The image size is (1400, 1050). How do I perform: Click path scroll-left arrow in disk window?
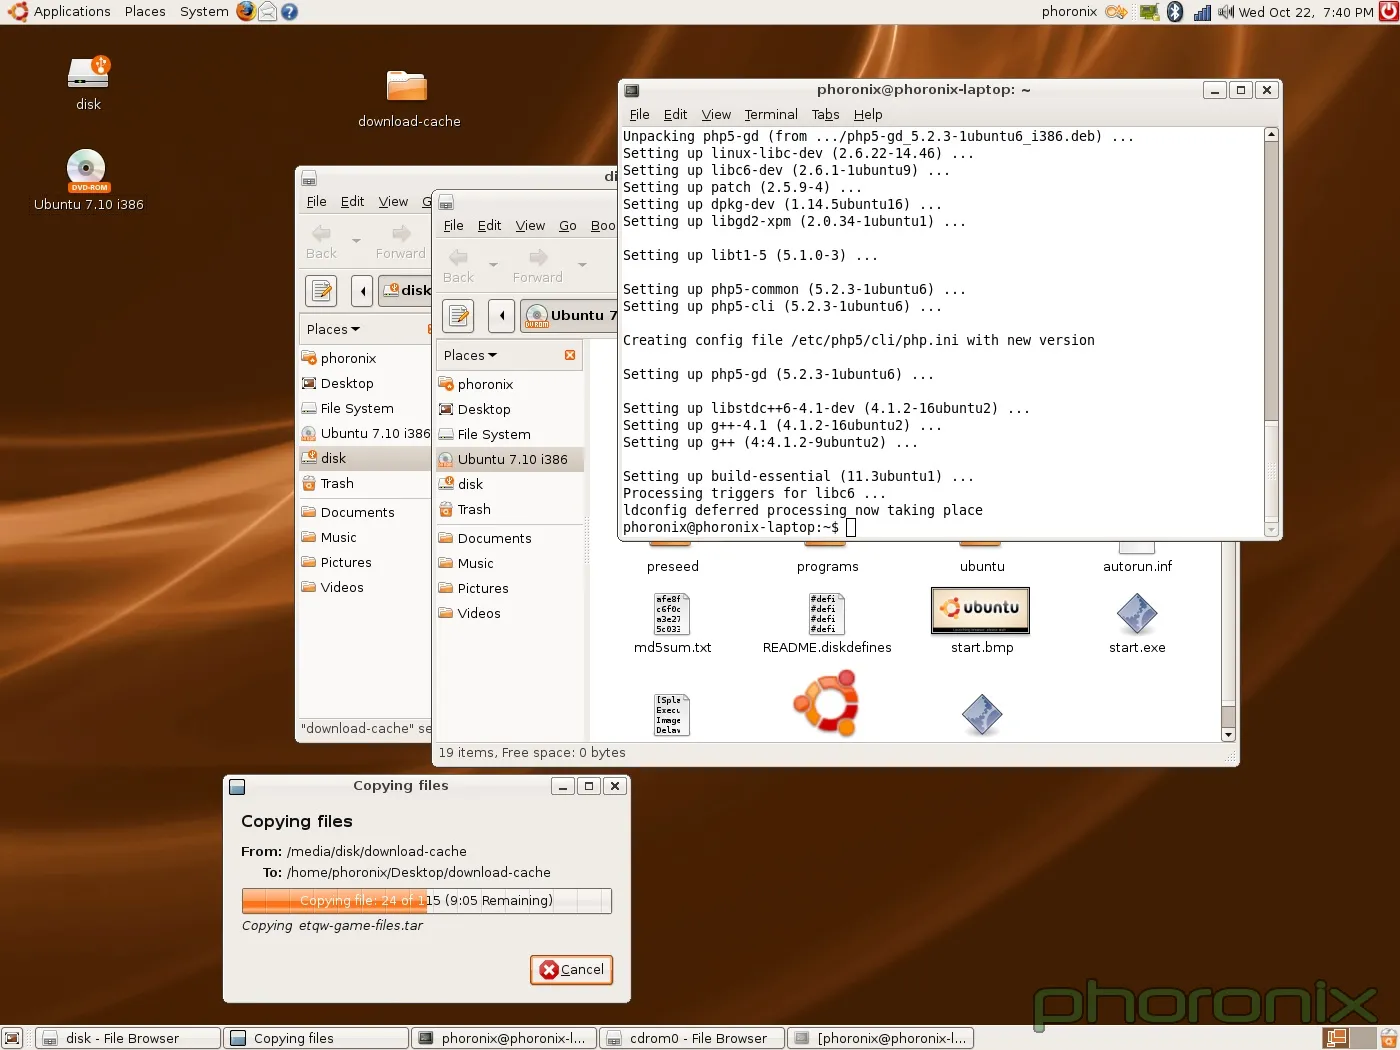tap(363, 291)
